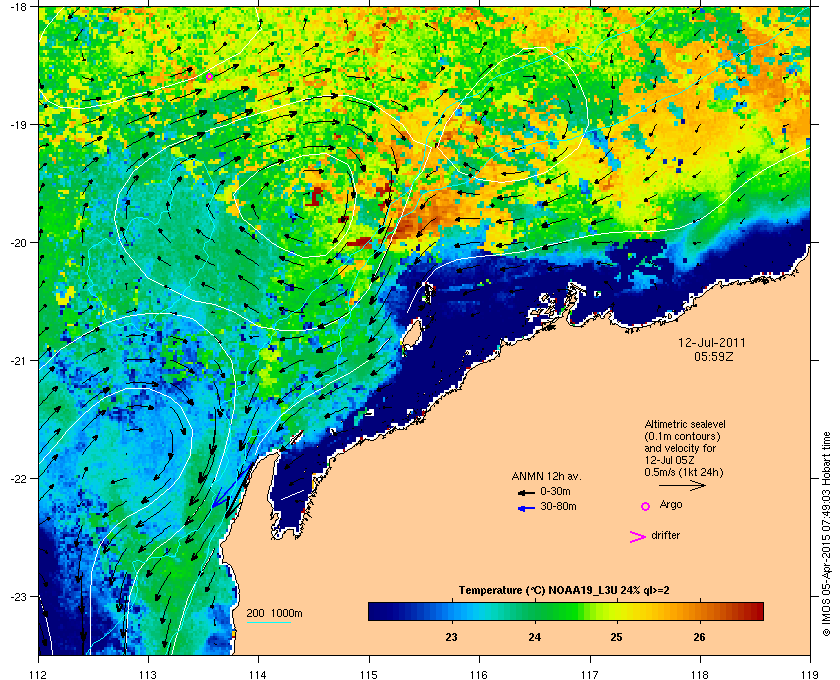Click colorbar tick label 24
The image size is (840, 680).
tap(534, 637)
